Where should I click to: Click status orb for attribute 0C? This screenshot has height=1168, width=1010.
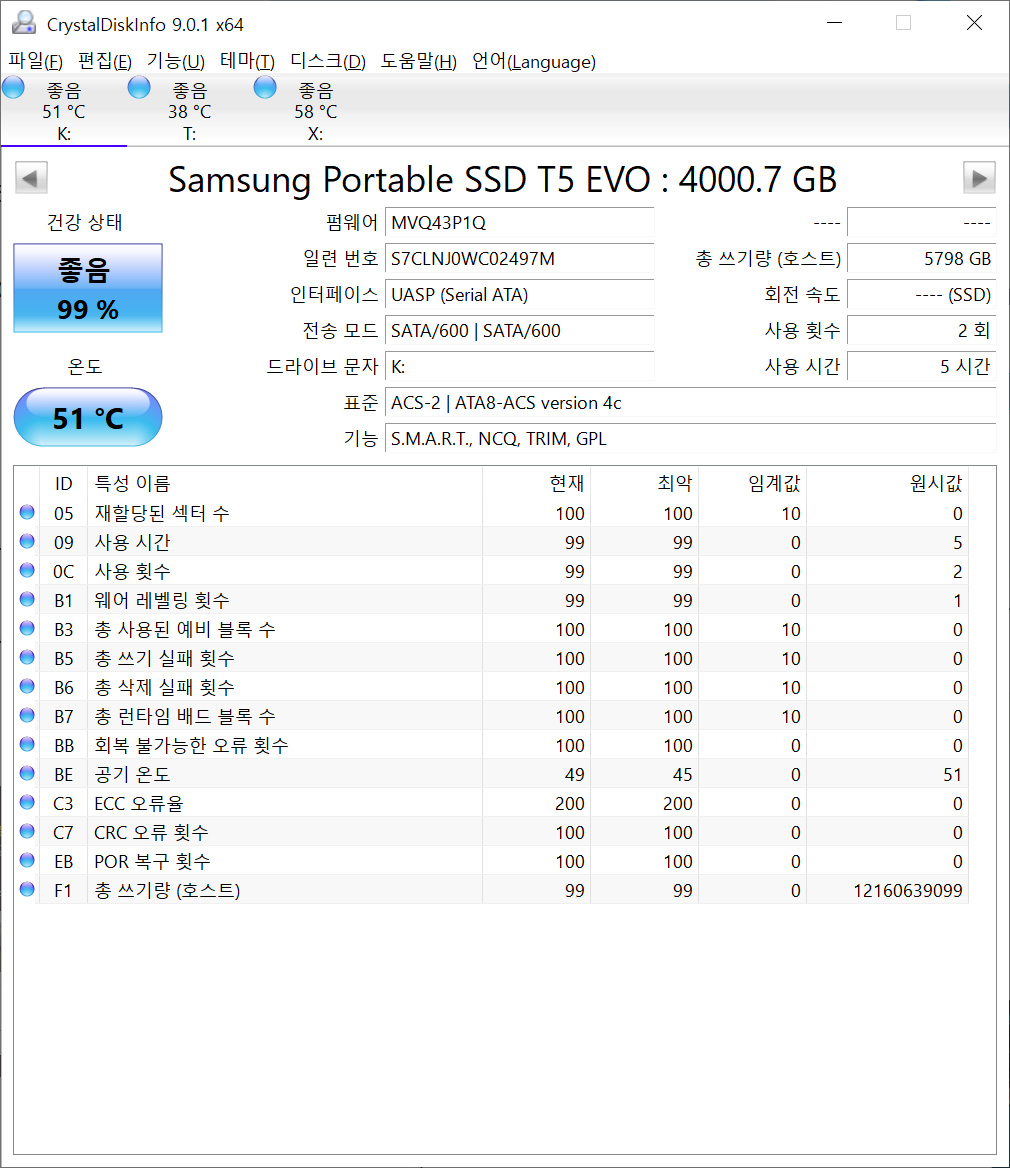[x=28, y=571]
